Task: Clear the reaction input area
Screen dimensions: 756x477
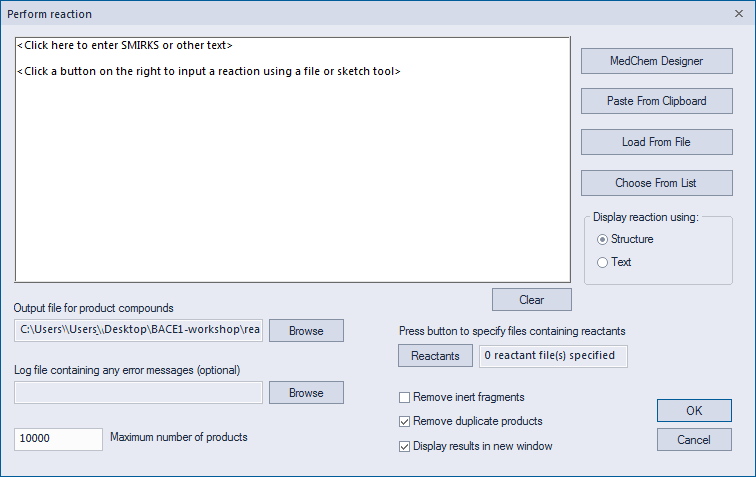Action: point(531,300)
